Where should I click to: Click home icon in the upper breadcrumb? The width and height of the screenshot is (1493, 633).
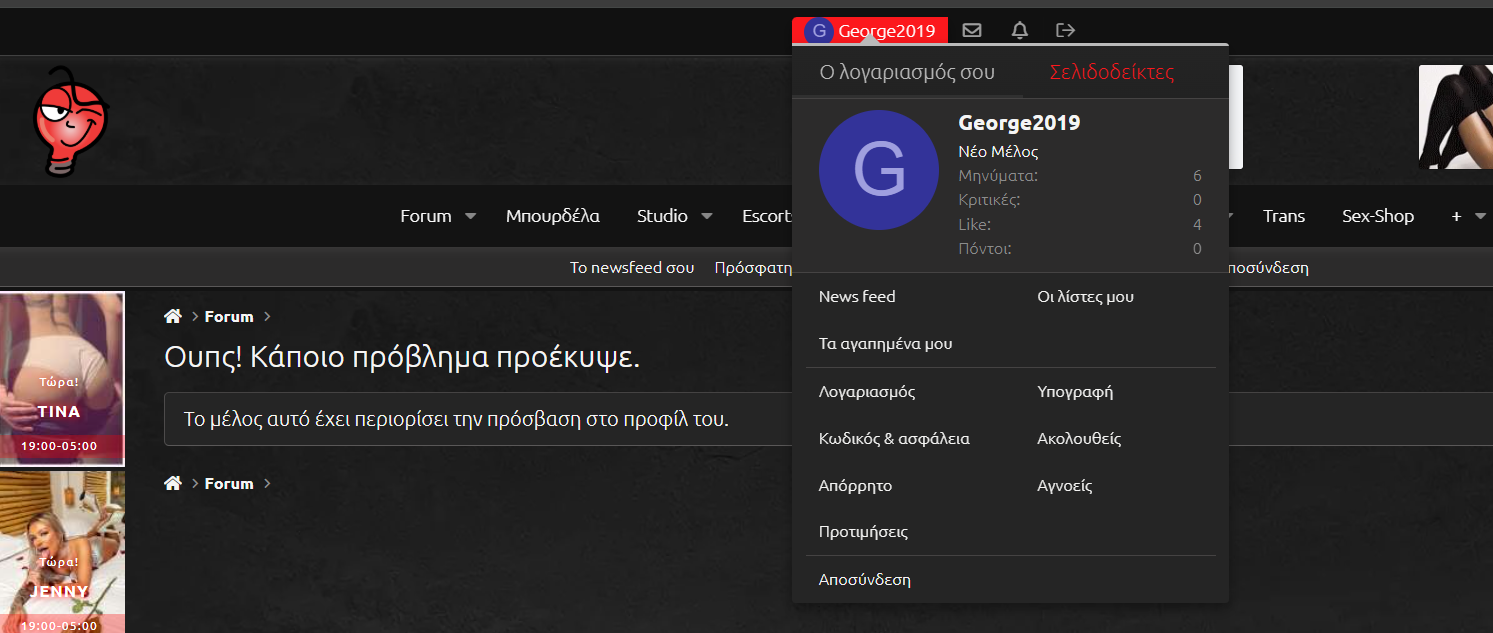(173, 316)
